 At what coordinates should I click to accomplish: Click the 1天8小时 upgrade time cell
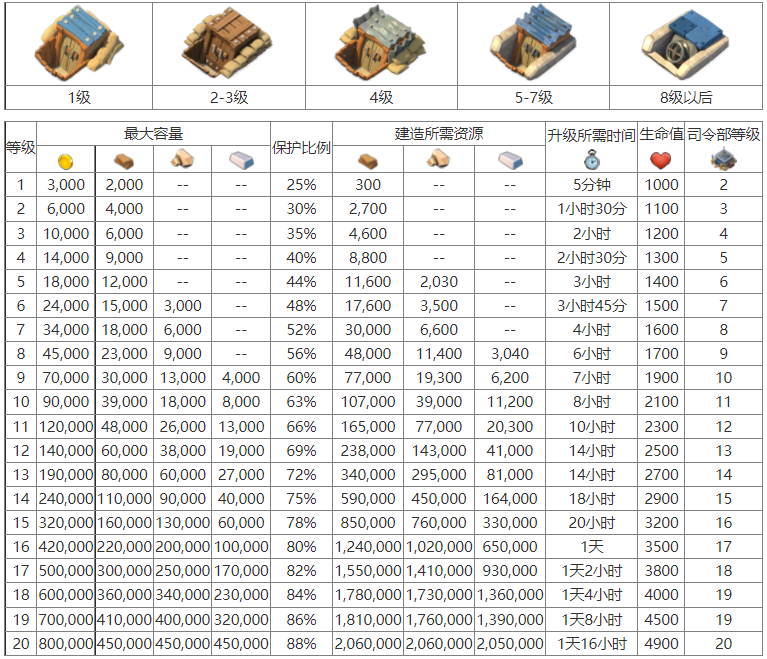(591, 620)
